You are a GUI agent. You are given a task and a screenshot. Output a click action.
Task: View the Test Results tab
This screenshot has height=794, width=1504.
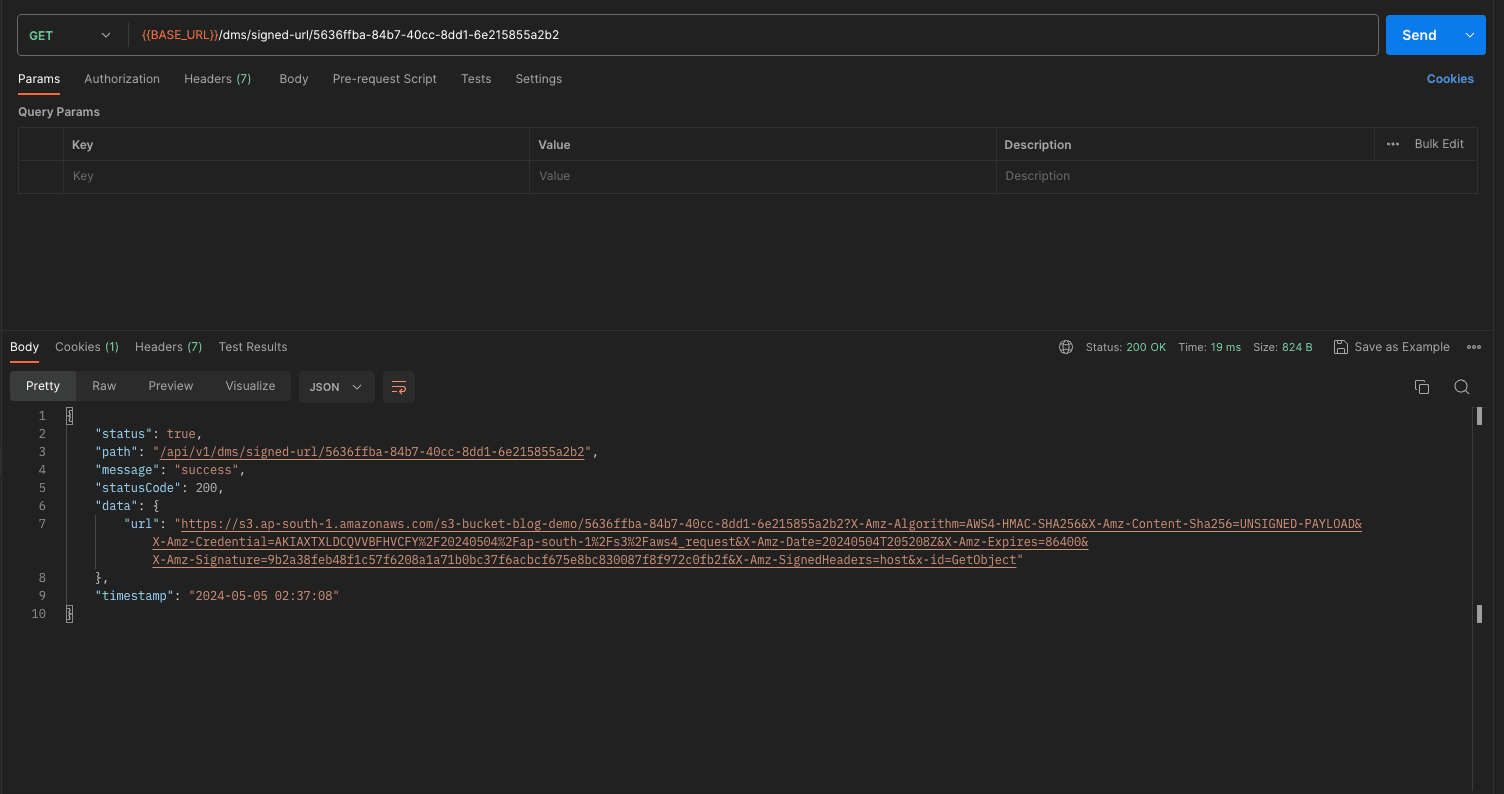click(252, 346)
